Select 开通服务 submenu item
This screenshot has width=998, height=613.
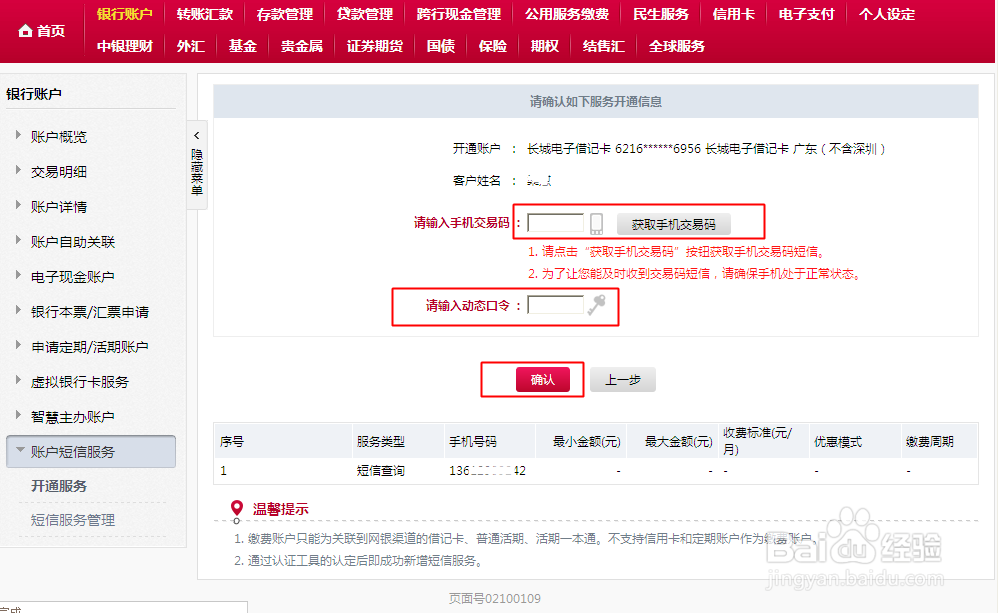tap(59, 486)
